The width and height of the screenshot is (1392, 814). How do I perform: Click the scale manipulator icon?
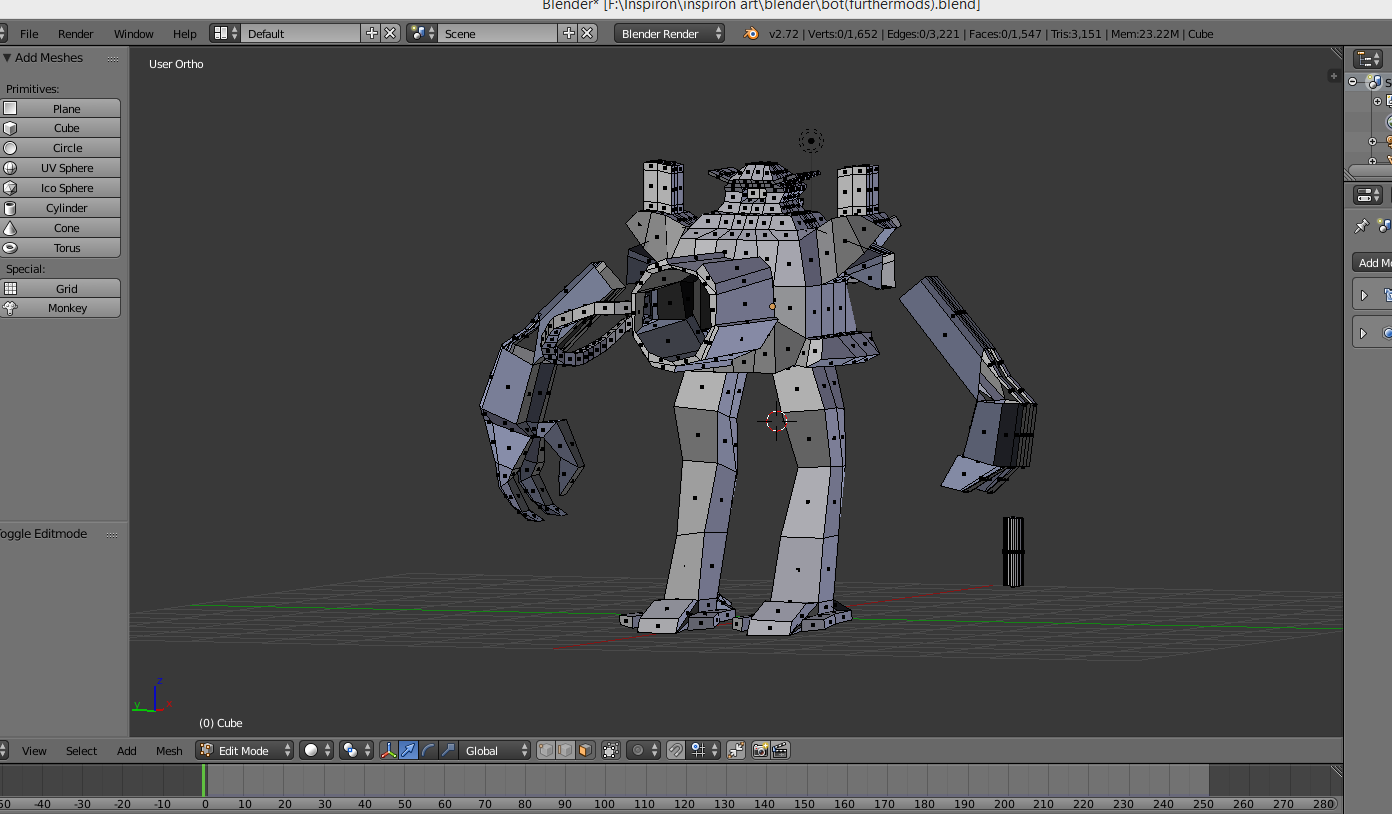(x=448, y=750)
